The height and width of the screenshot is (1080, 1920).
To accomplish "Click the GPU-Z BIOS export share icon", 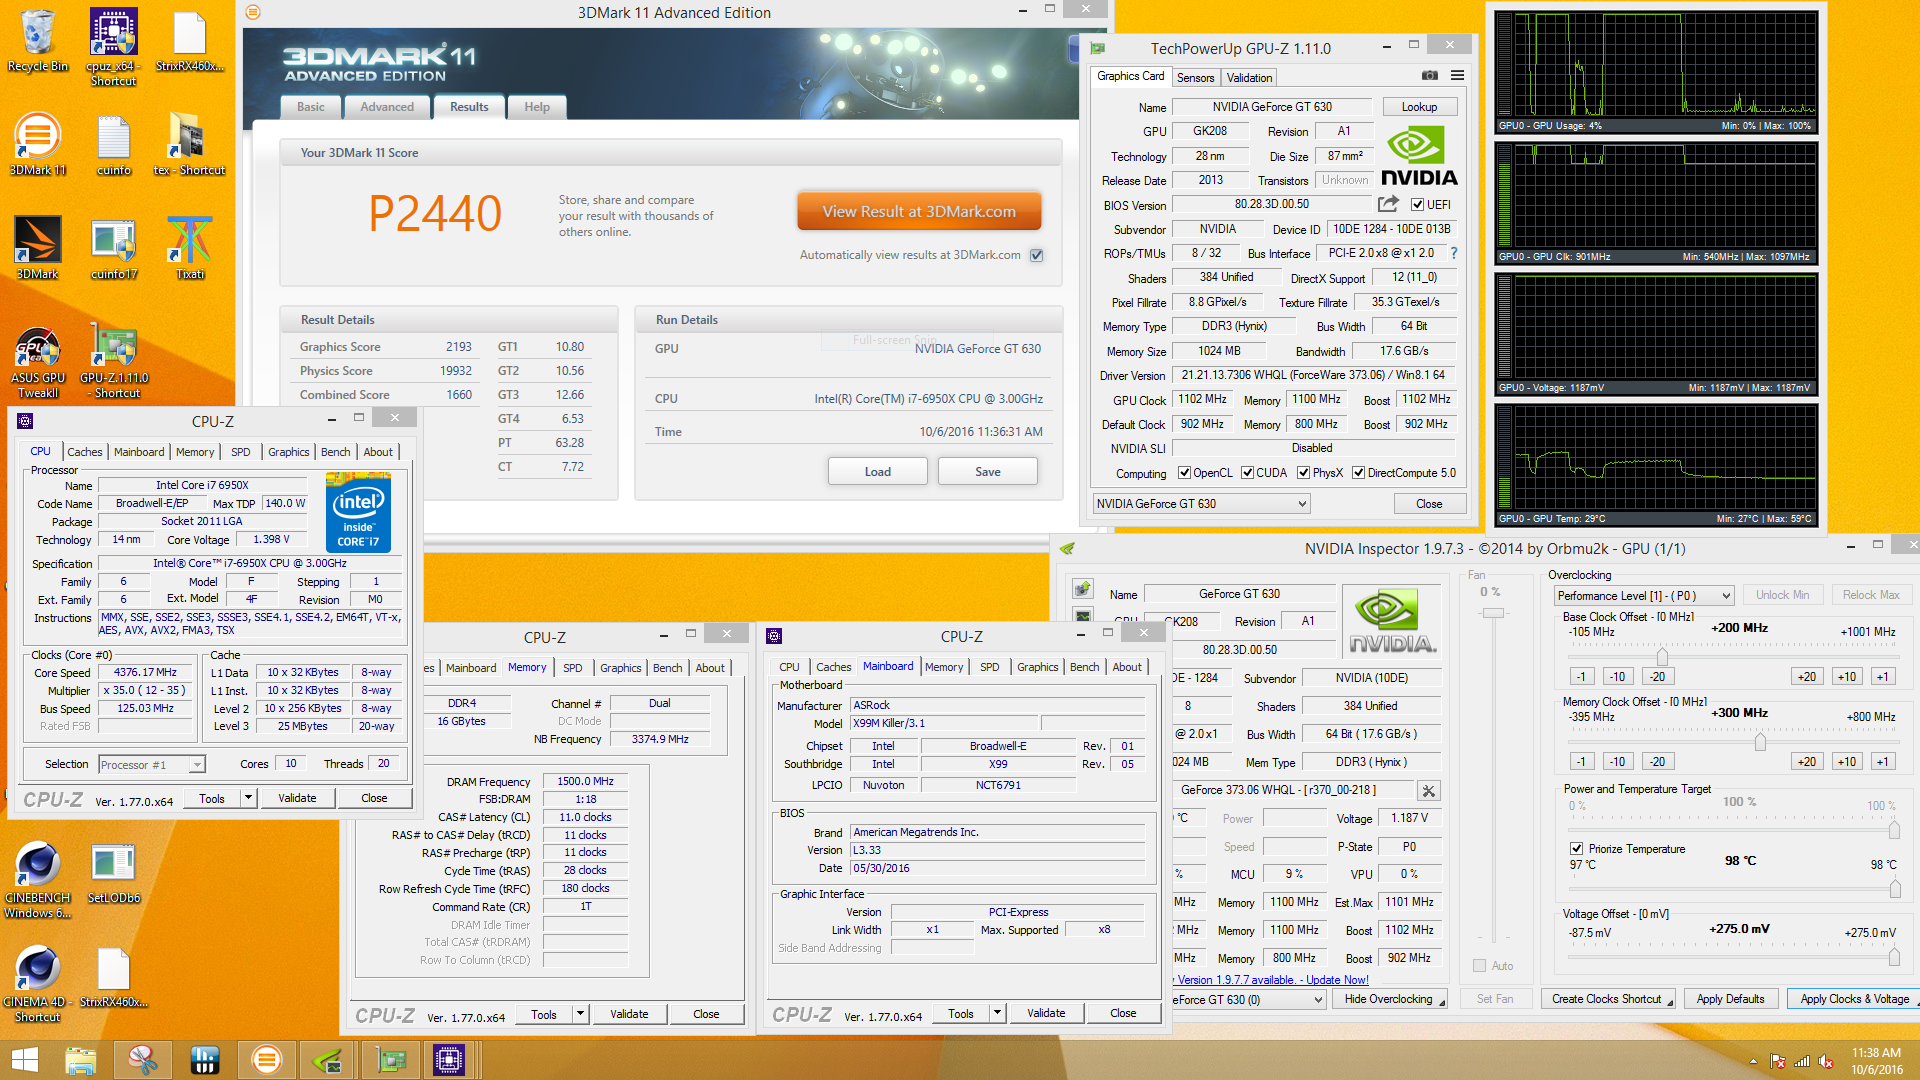I will [x=1388, y=204].
